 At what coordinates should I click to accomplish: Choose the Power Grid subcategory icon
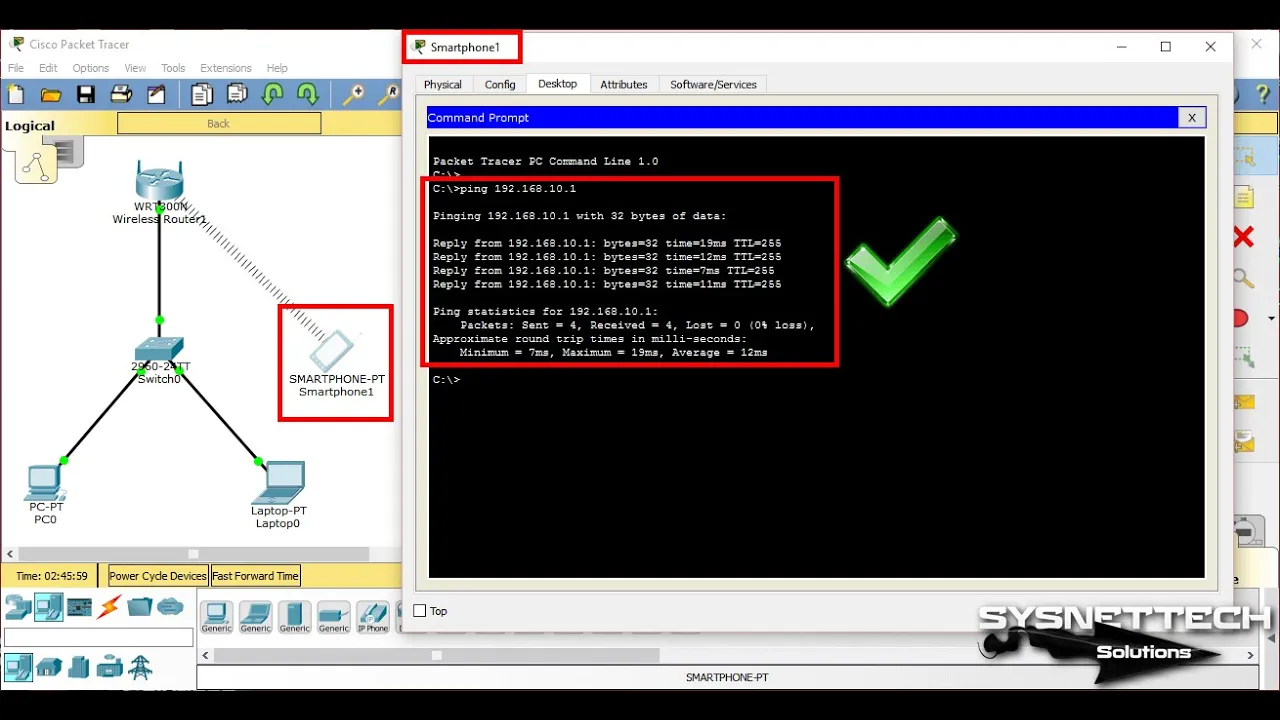pyautogui.click(x=141, y=667)
